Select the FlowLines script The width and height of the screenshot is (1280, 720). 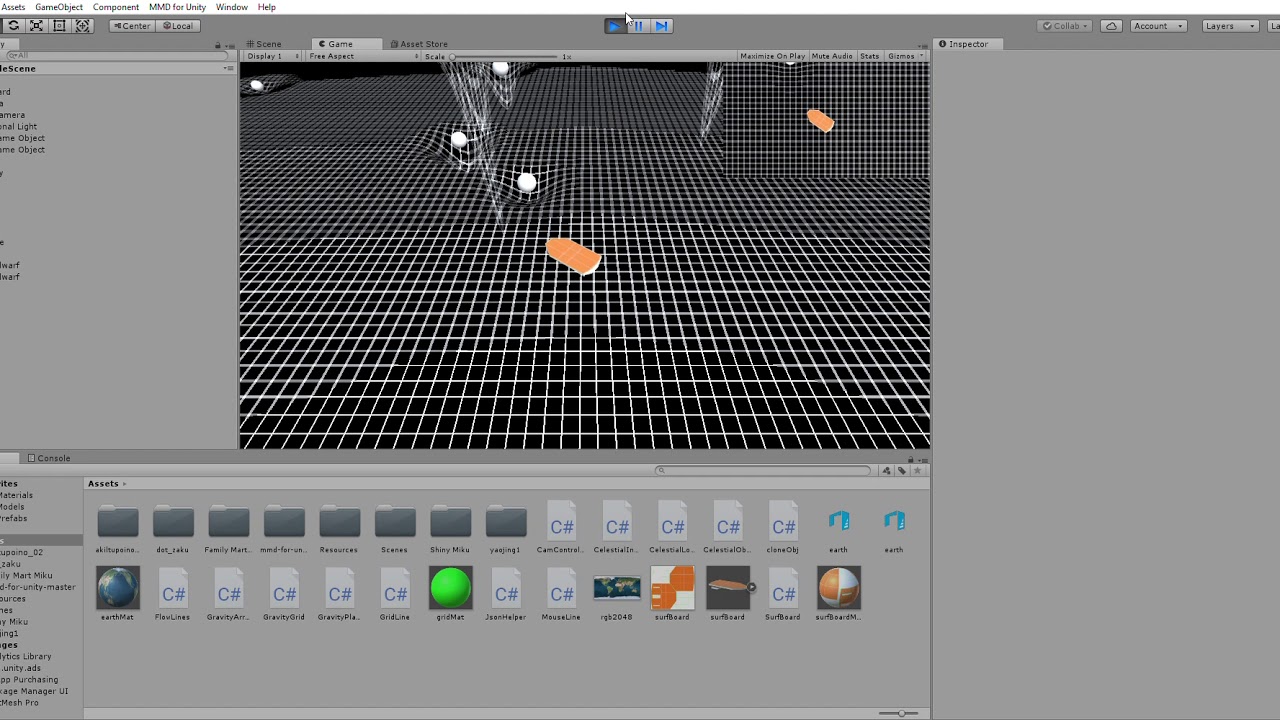coord(173,594)
